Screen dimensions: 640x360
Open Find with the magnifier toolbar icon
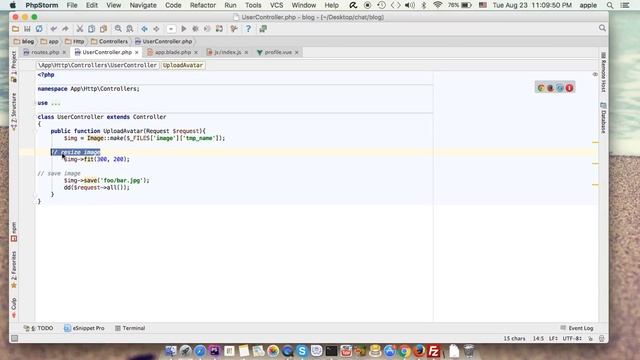tap(118, 29)
